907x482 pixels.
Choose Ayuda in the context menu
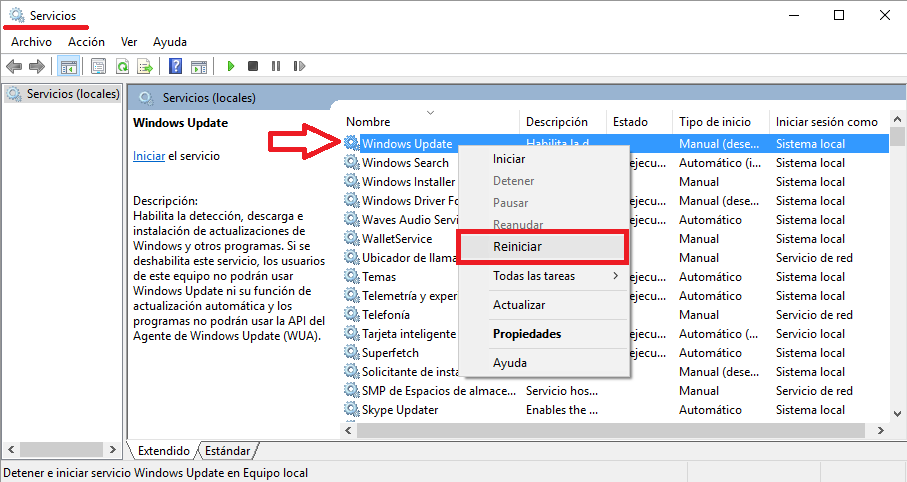tap(544, 363)
